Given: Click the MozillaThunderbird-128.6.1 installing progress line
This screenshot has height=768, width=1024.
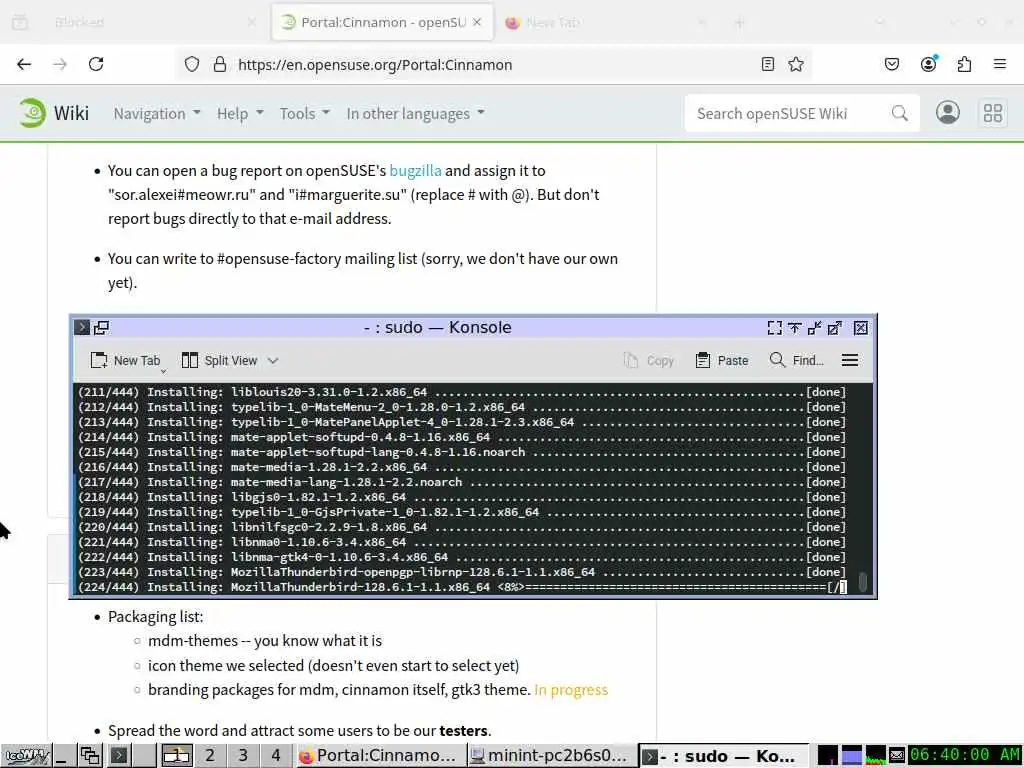Looking at the screenshot, I should click(462, 587).
